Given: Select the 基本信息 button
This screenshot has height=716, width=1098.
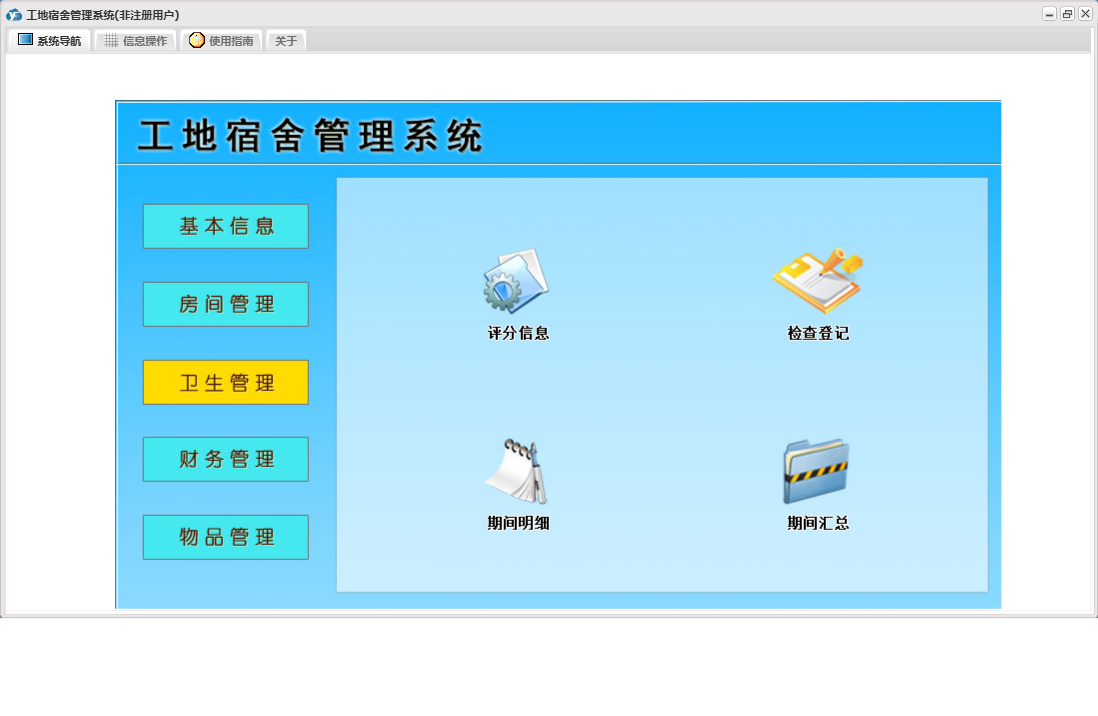Looking at the screenshot, I should click(x=225, y=226).
